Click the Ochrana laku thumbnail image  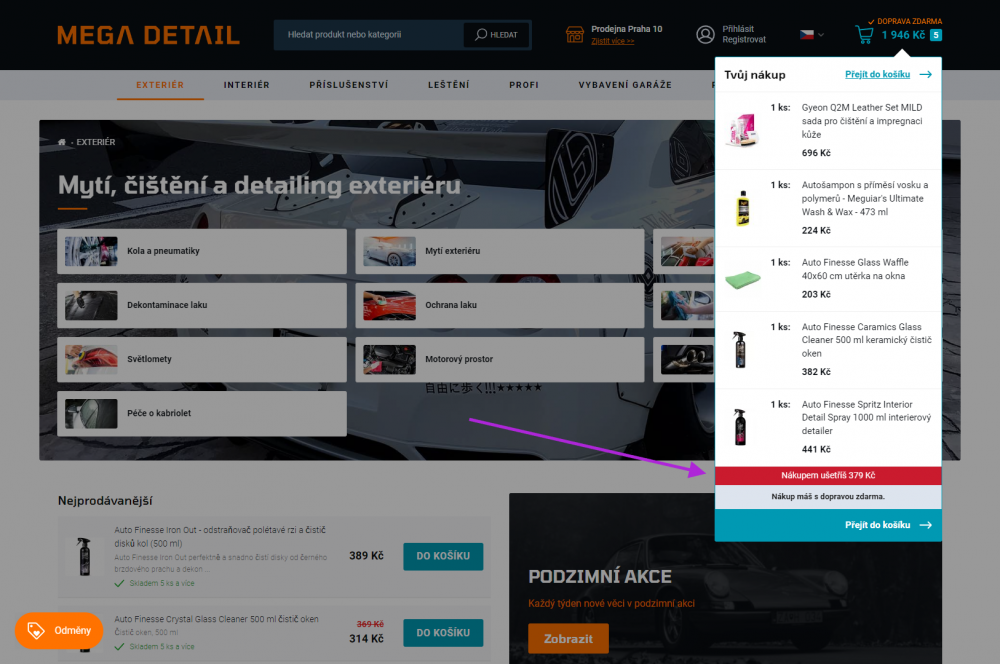coord(390,306)
